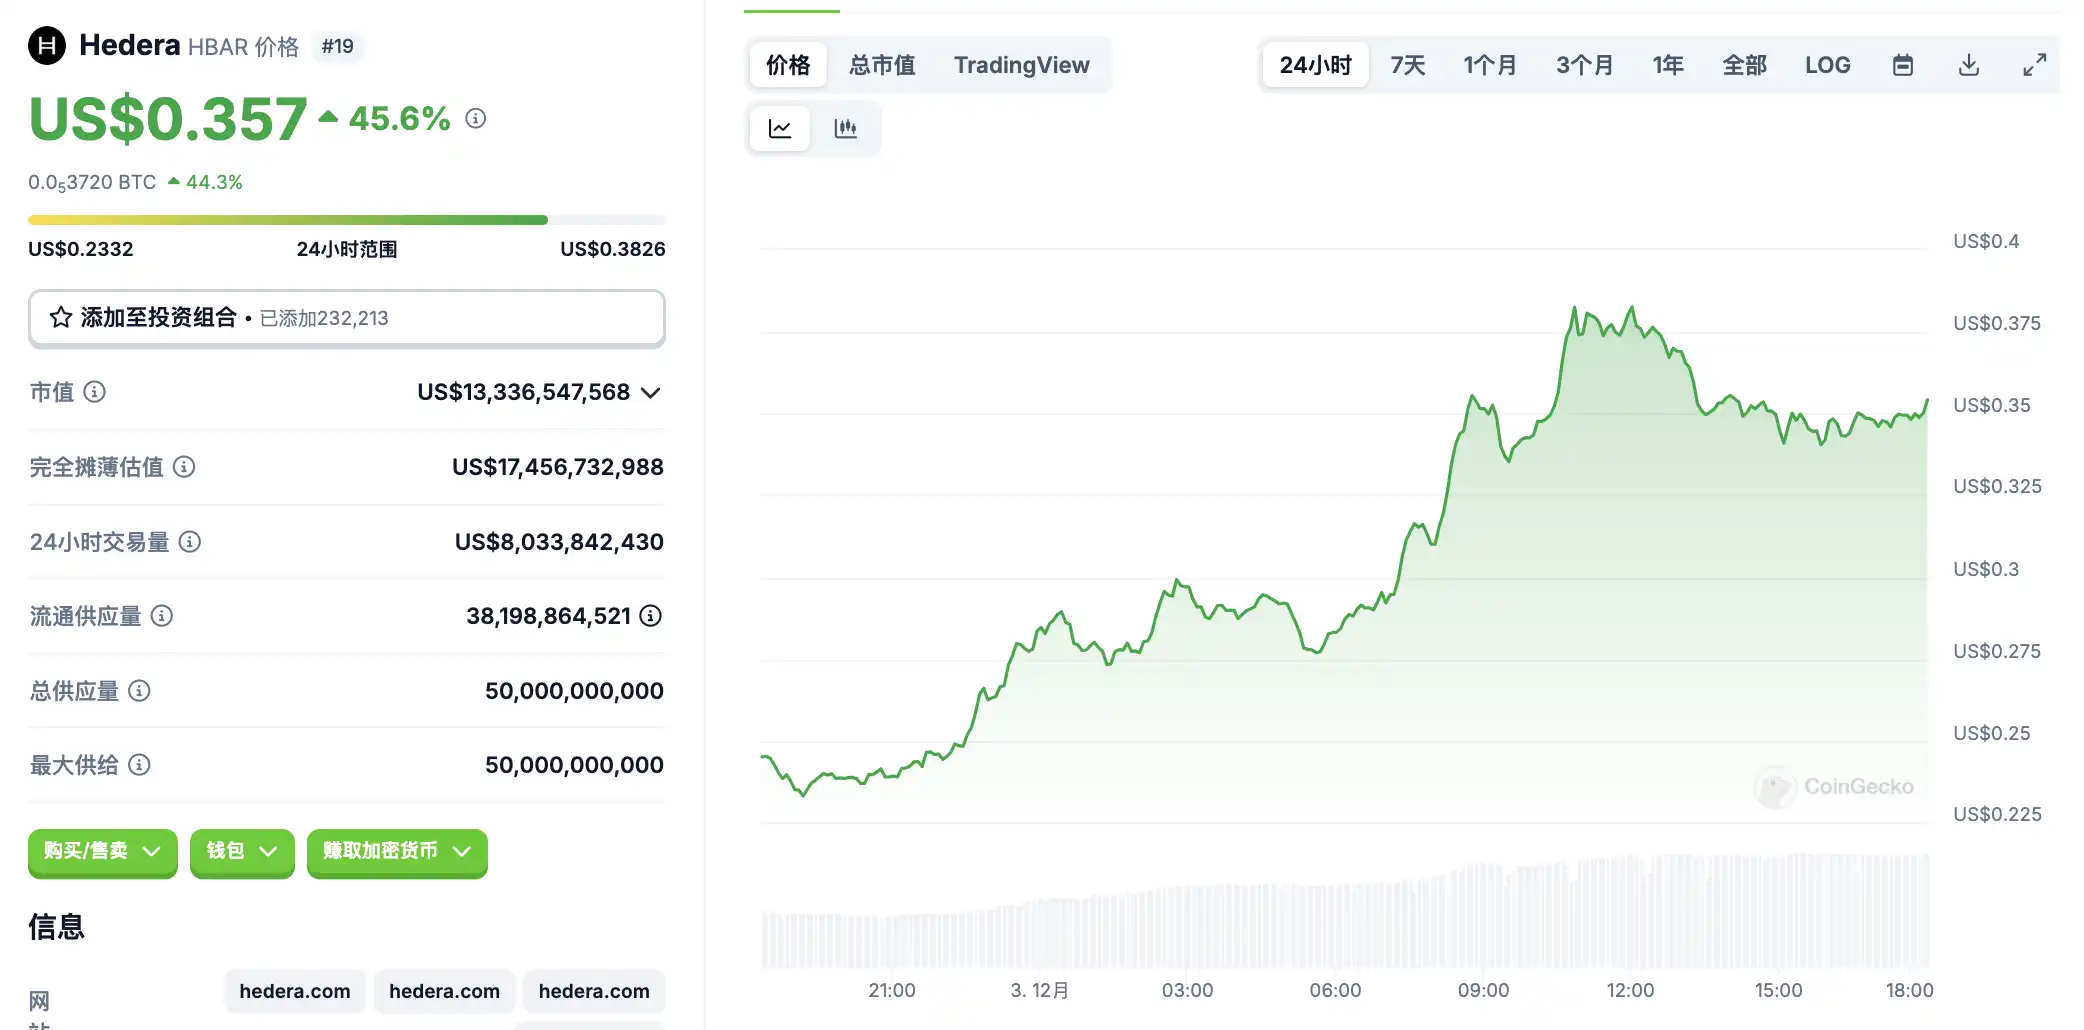Viewport: 2084px width, 1030px height.
Task: Open the first hedera.com website link
Action: 295,991
